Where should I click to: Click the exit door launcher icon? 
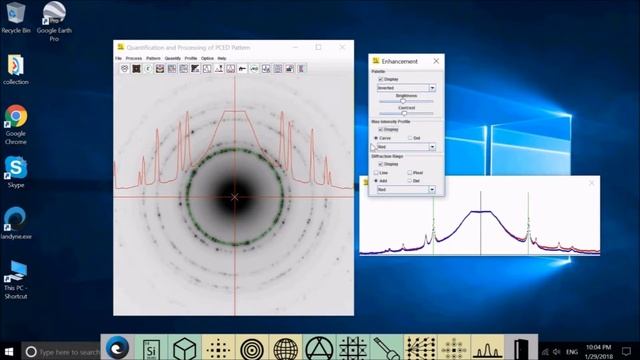[x=521, y=349]
